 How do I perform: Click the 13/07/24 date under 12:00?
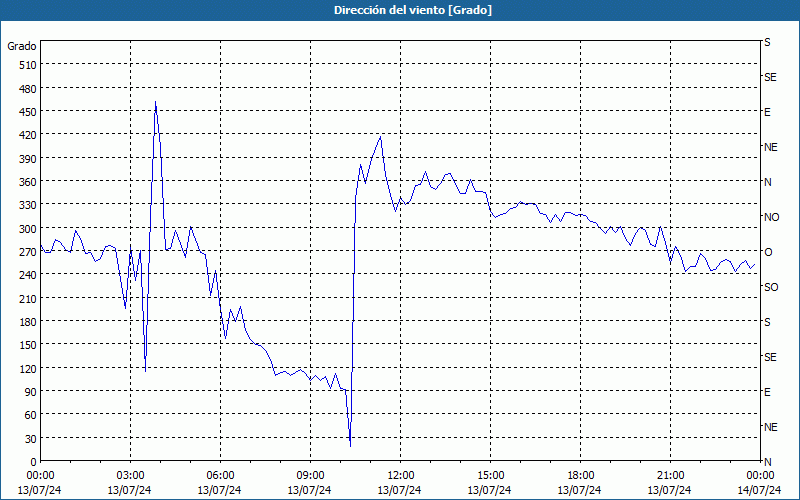[x=399, y=490]
